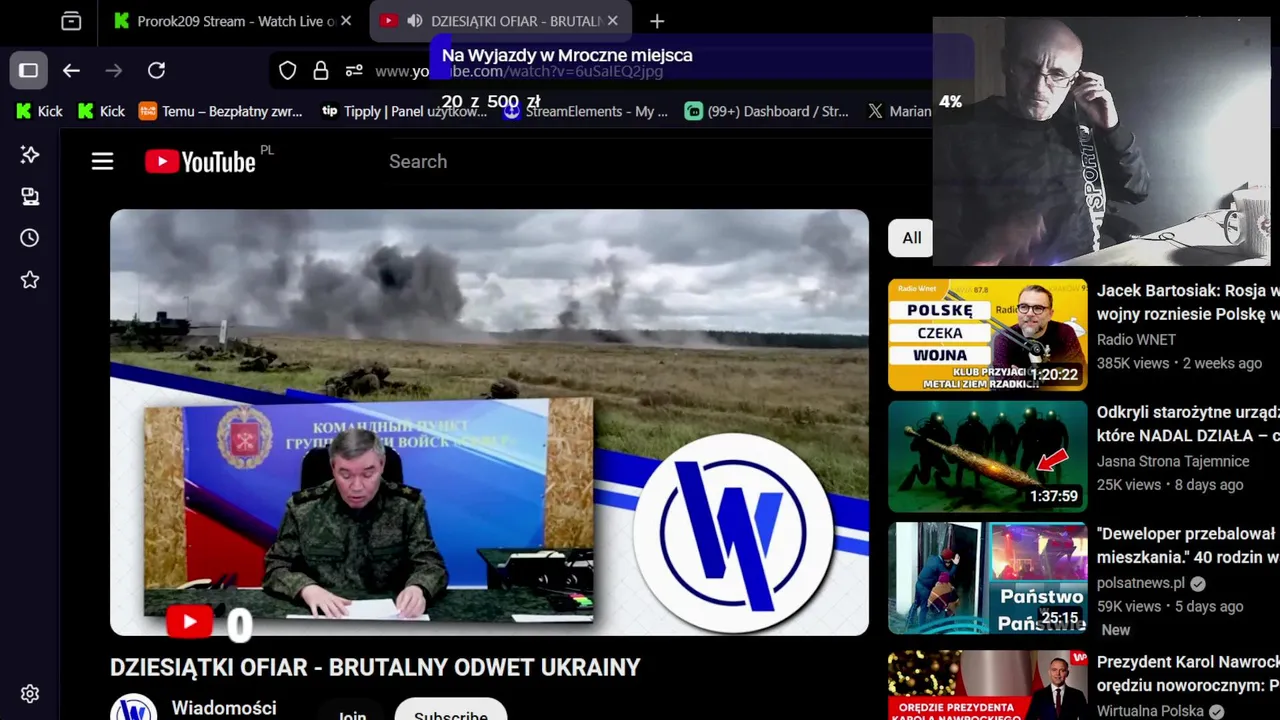Open the X Marian bookmark
1280x720 pixels.
899,111
